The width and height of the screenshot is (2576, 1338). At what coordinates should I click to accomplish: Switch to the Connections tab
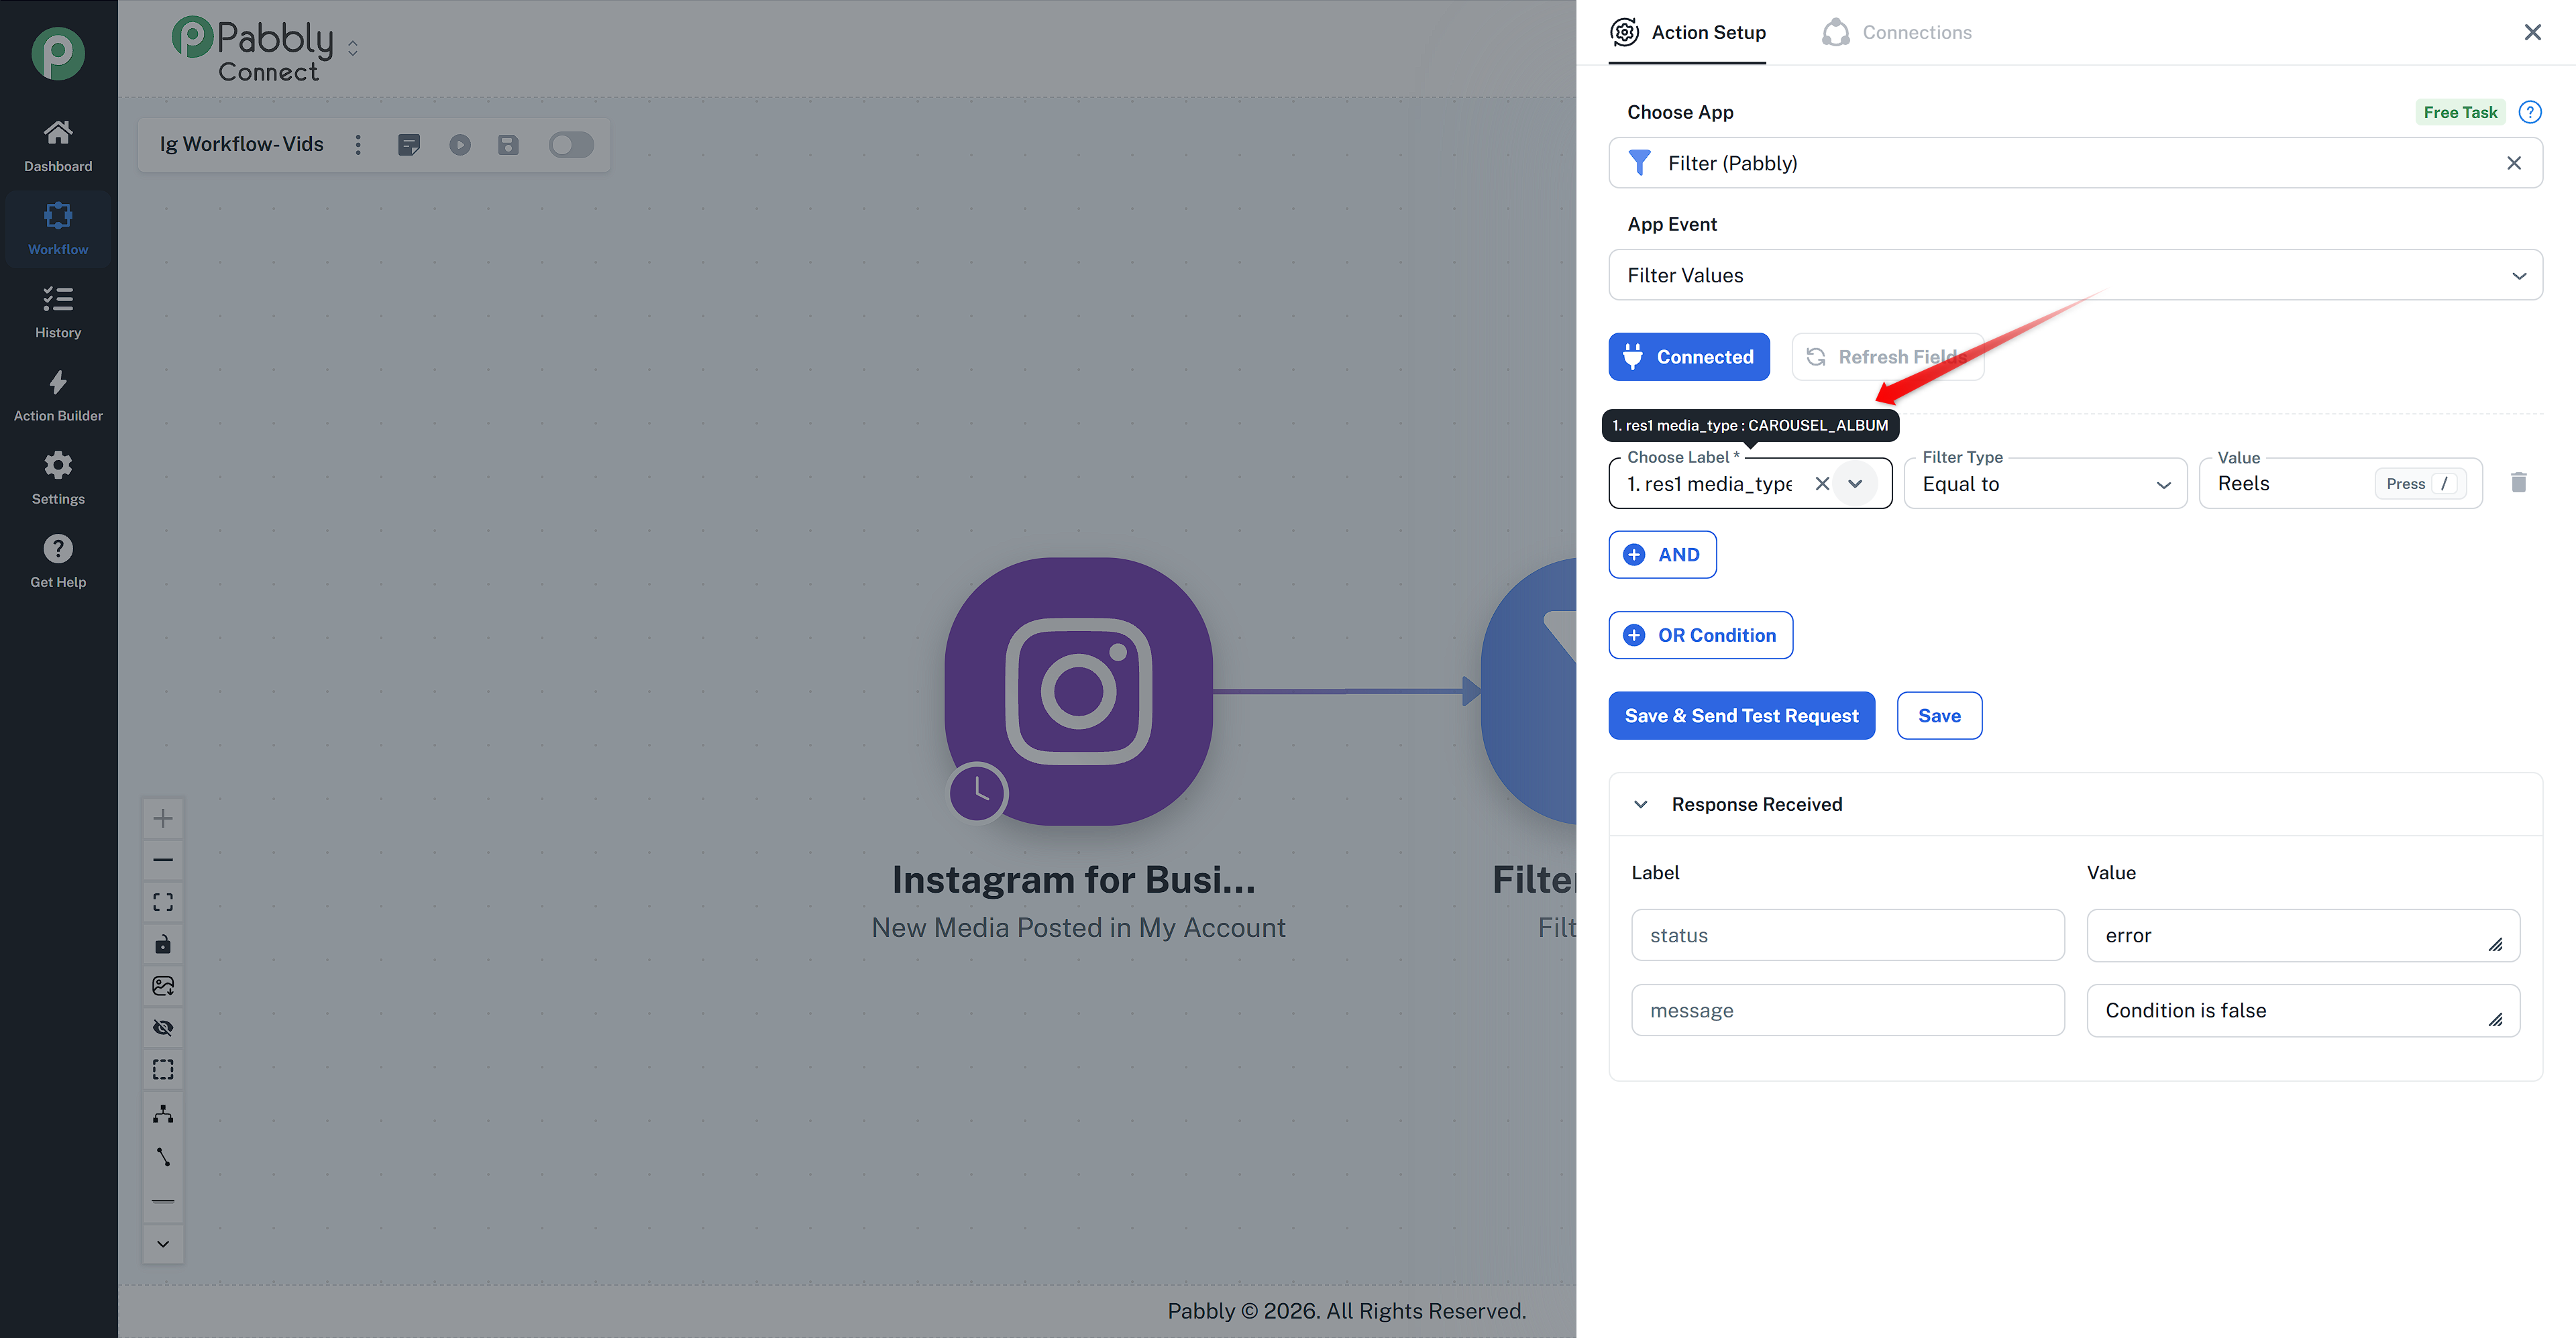tap(1897, 32)
